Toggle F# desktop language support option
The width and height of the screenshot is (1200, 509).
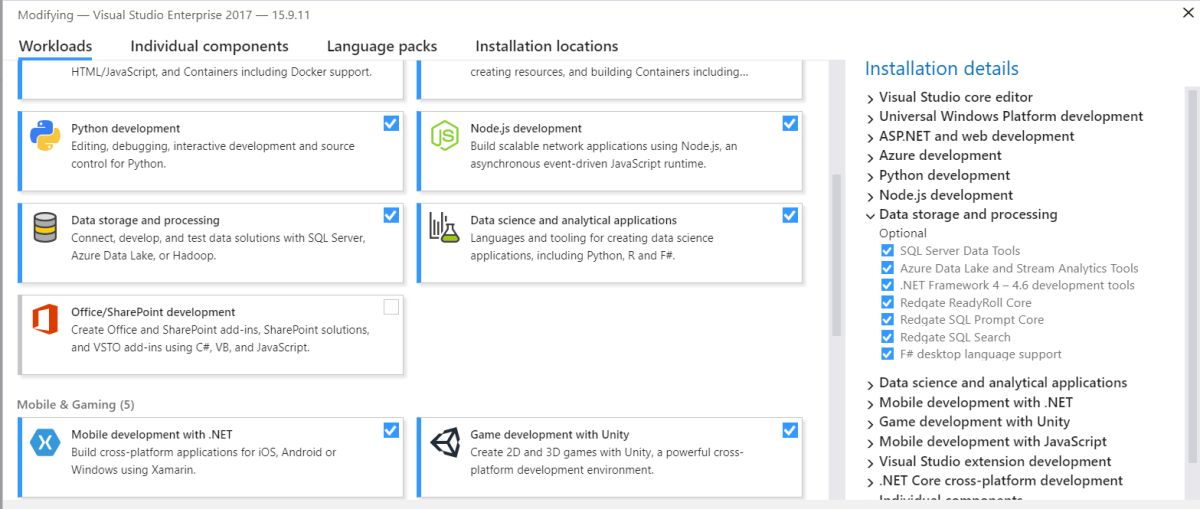coord(887,354)
